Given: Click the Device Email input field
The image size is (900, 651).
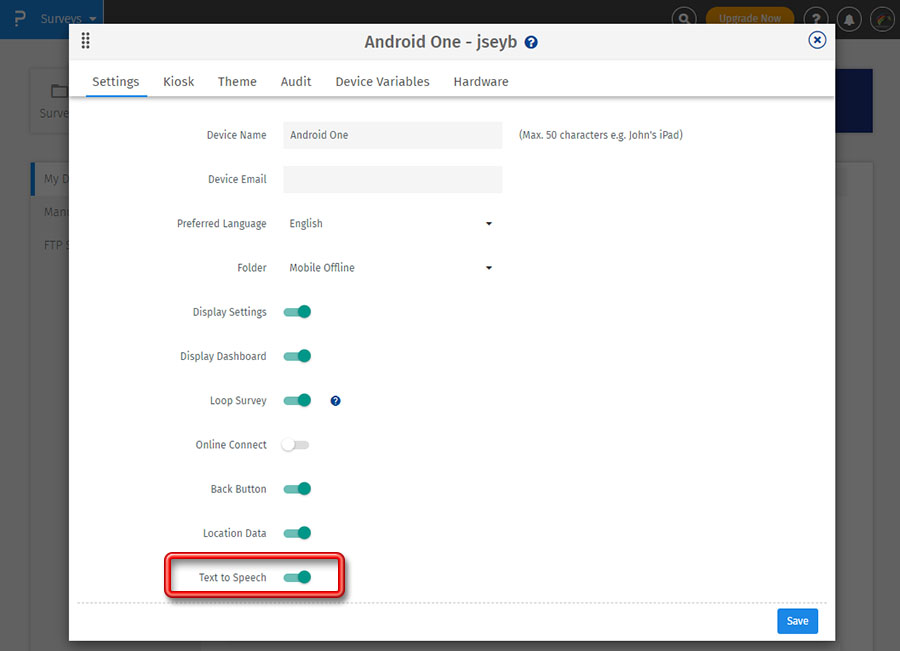Looking at the screenshot, I should point(392,180).
